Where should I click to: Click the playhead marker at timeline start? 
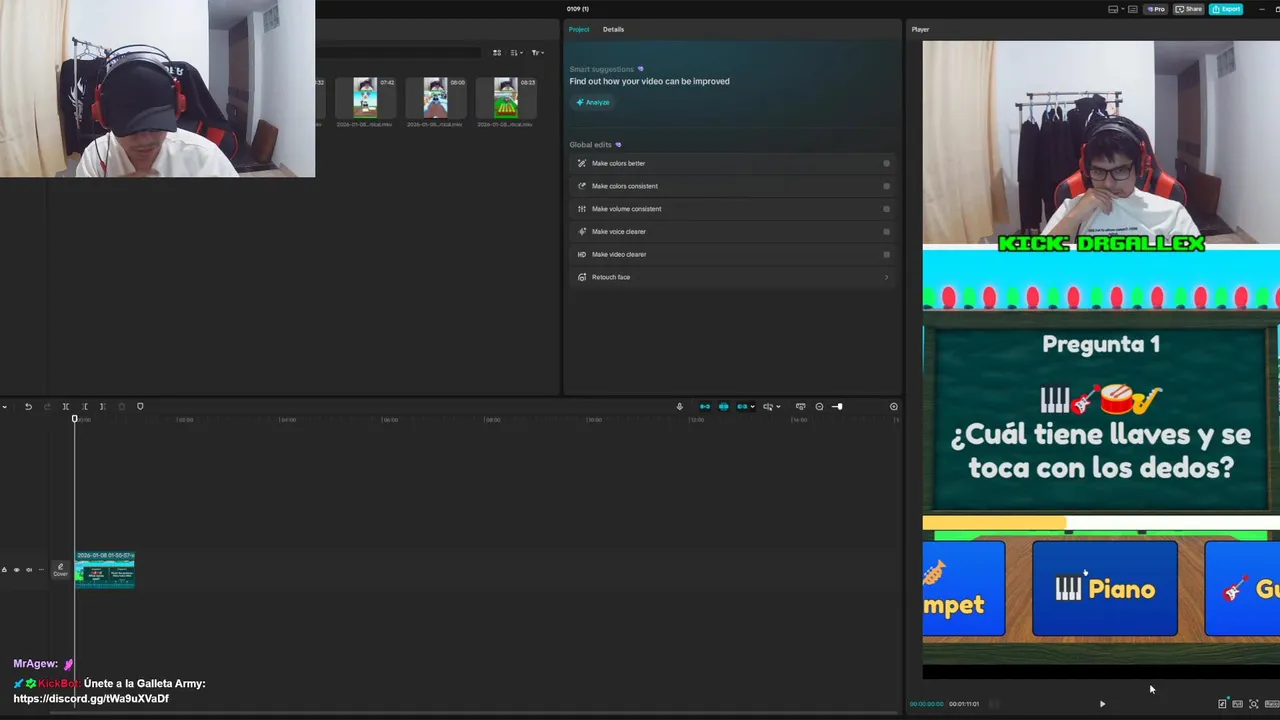pyautogui.click(x=75, y=419)
